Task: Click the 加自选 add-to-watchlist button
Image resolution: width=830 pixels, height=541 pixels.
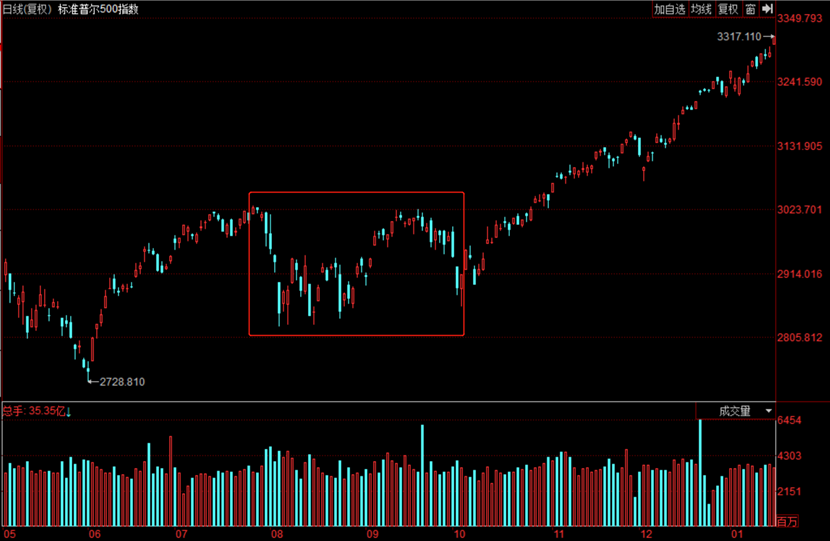Action: tap(670, 9)
